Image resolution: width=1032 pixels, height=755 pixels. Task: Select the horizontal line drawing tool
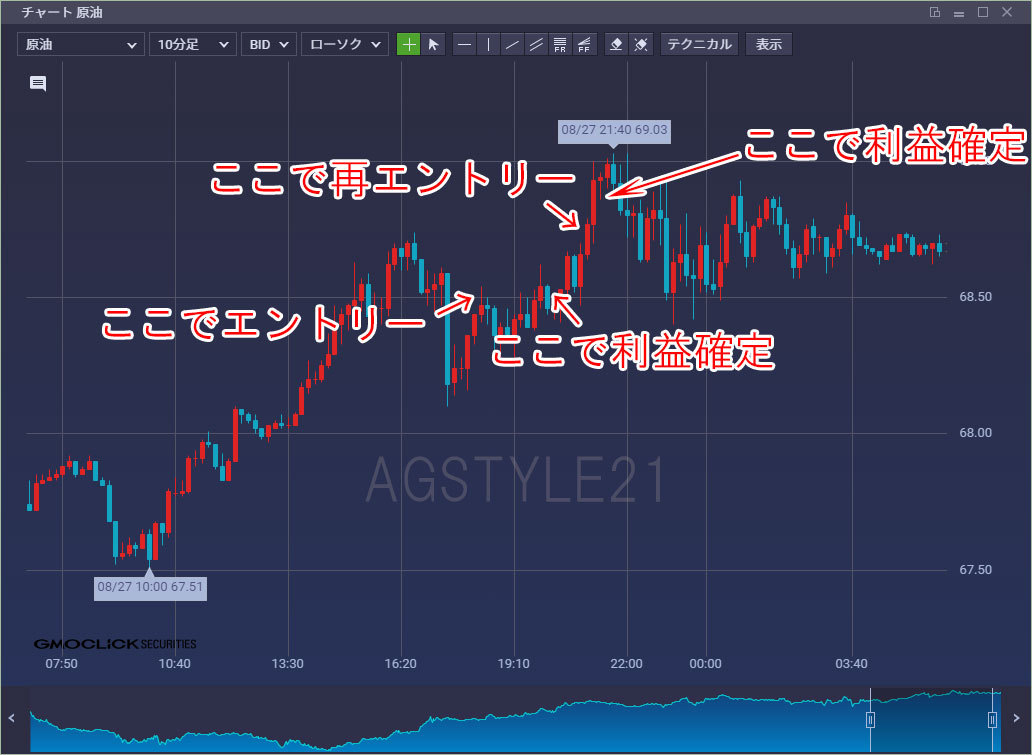click(x=465, y=45)
